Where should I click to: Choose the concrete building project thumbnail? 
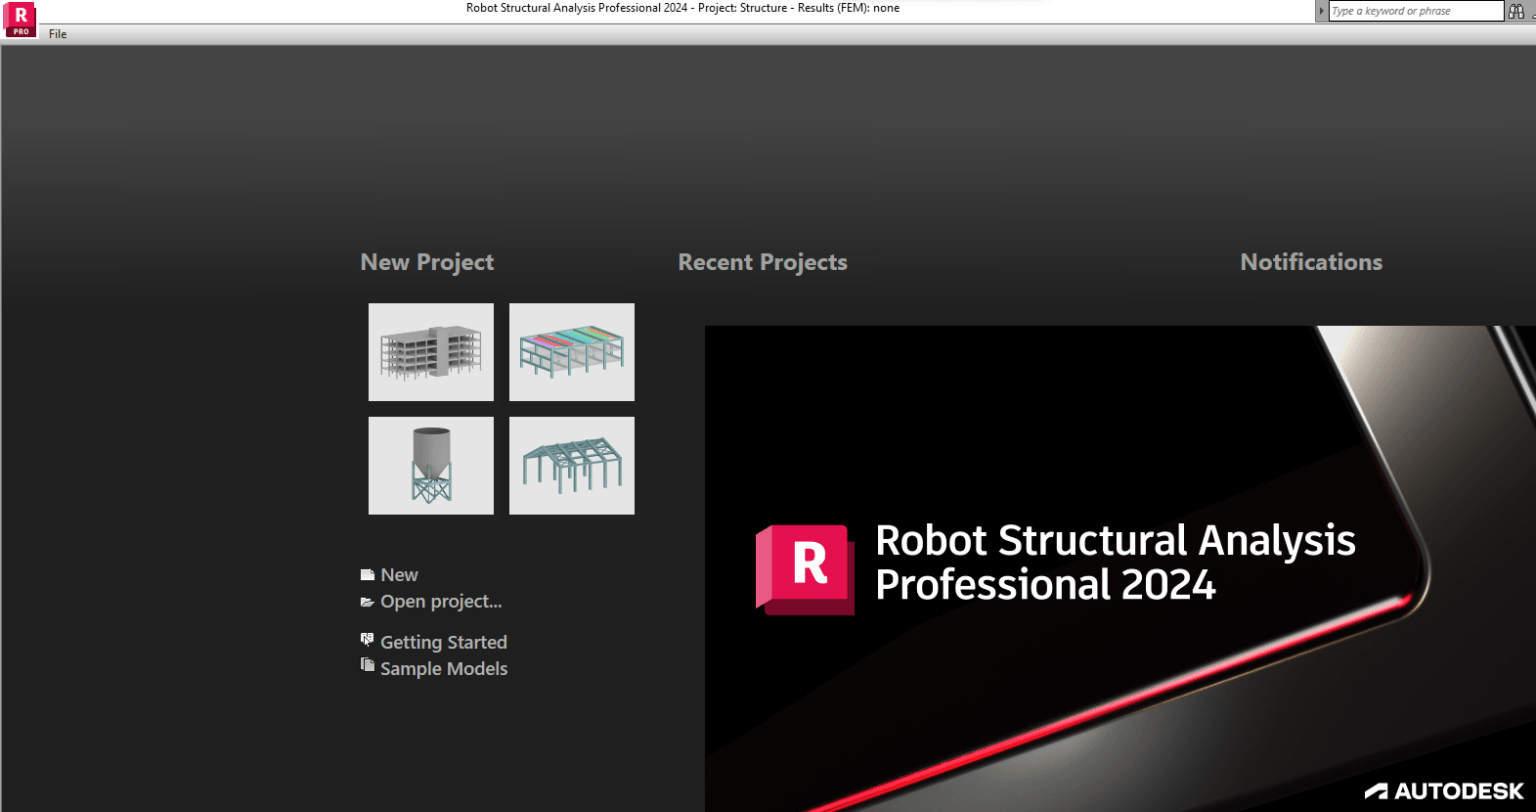point(431,352)
